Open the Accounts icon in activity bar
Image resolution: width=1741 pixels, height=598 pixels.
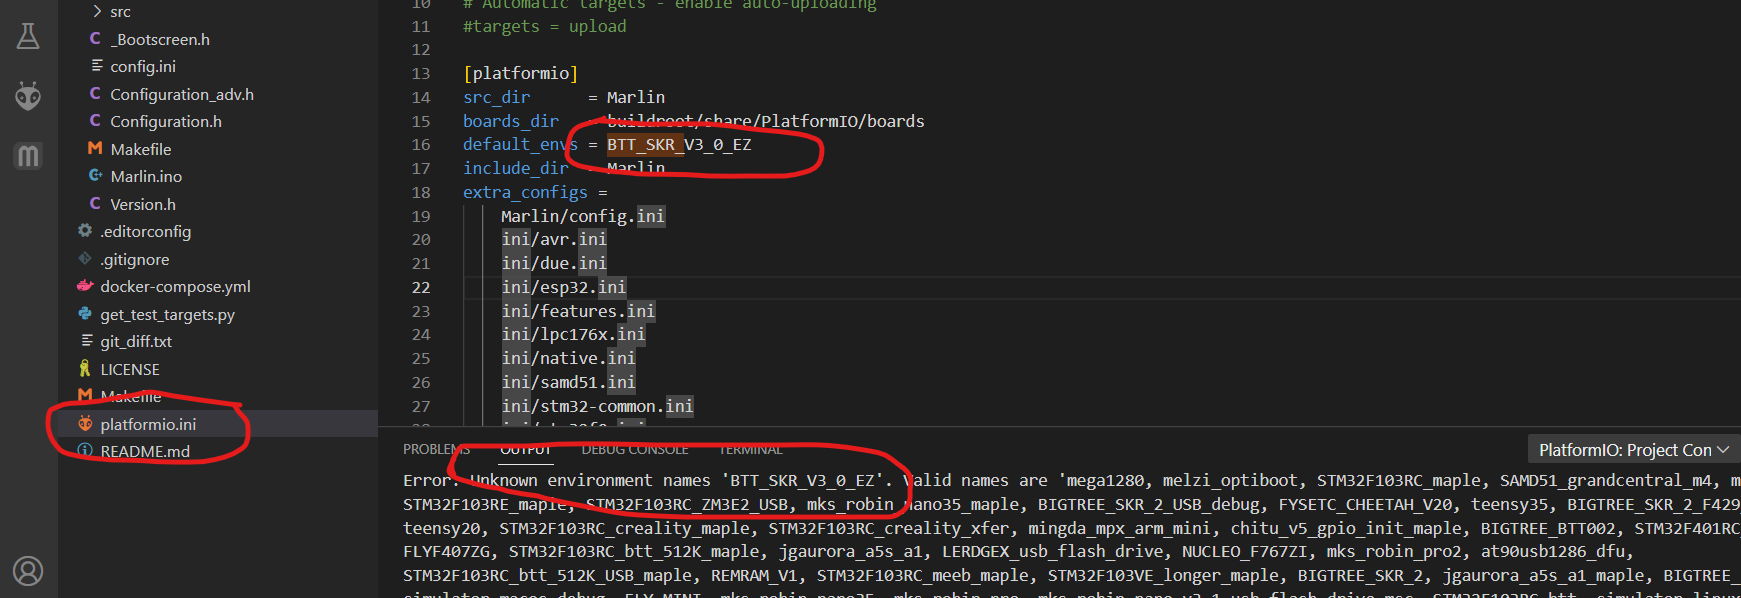coord(28,571)
